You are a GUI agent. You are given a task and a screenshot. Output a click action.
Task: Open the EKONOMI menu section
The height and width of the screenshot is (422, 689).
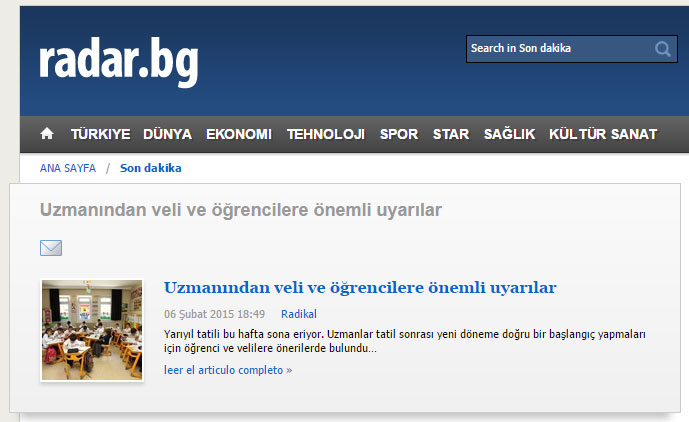click(x=239, y=134)
